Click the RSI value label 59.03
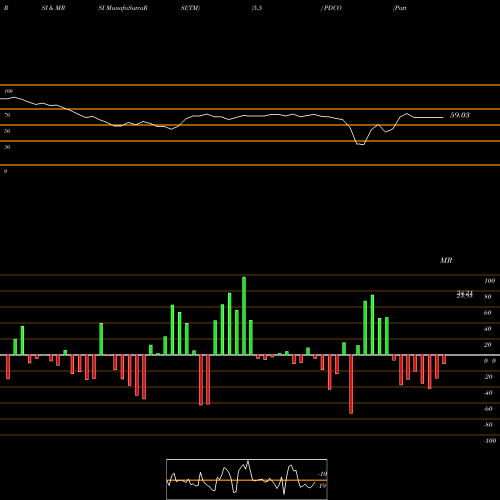 tap(460, 115)
